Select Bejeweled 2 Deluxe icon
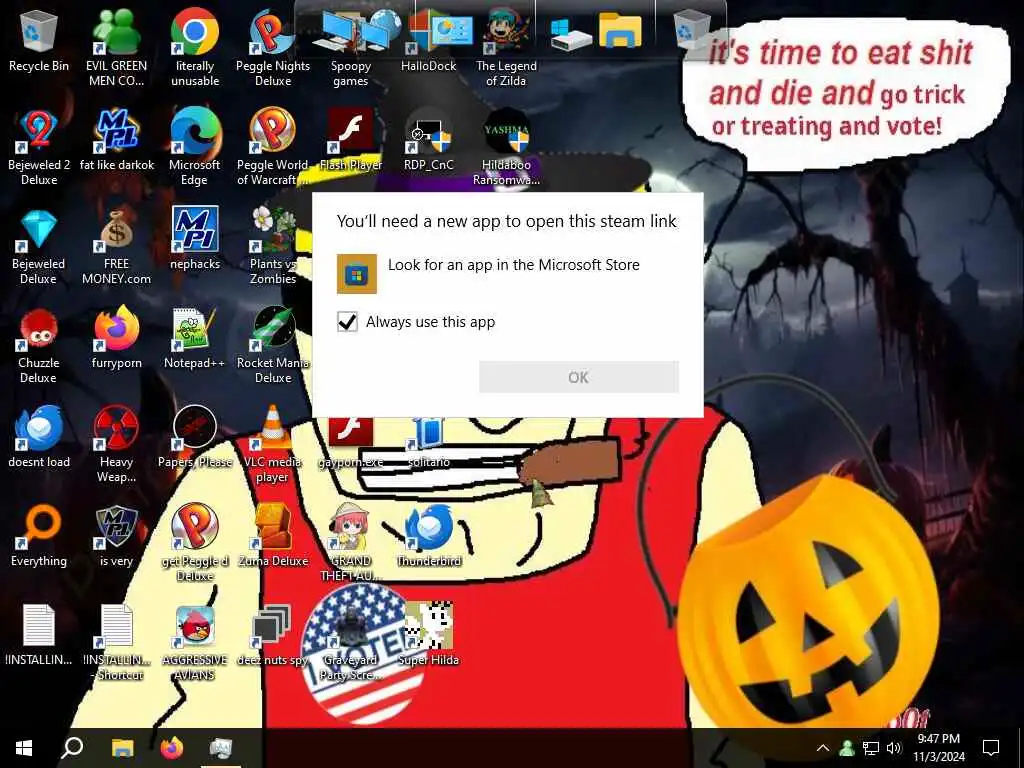This screenshot has width=1024, height=768. [39, 130]
